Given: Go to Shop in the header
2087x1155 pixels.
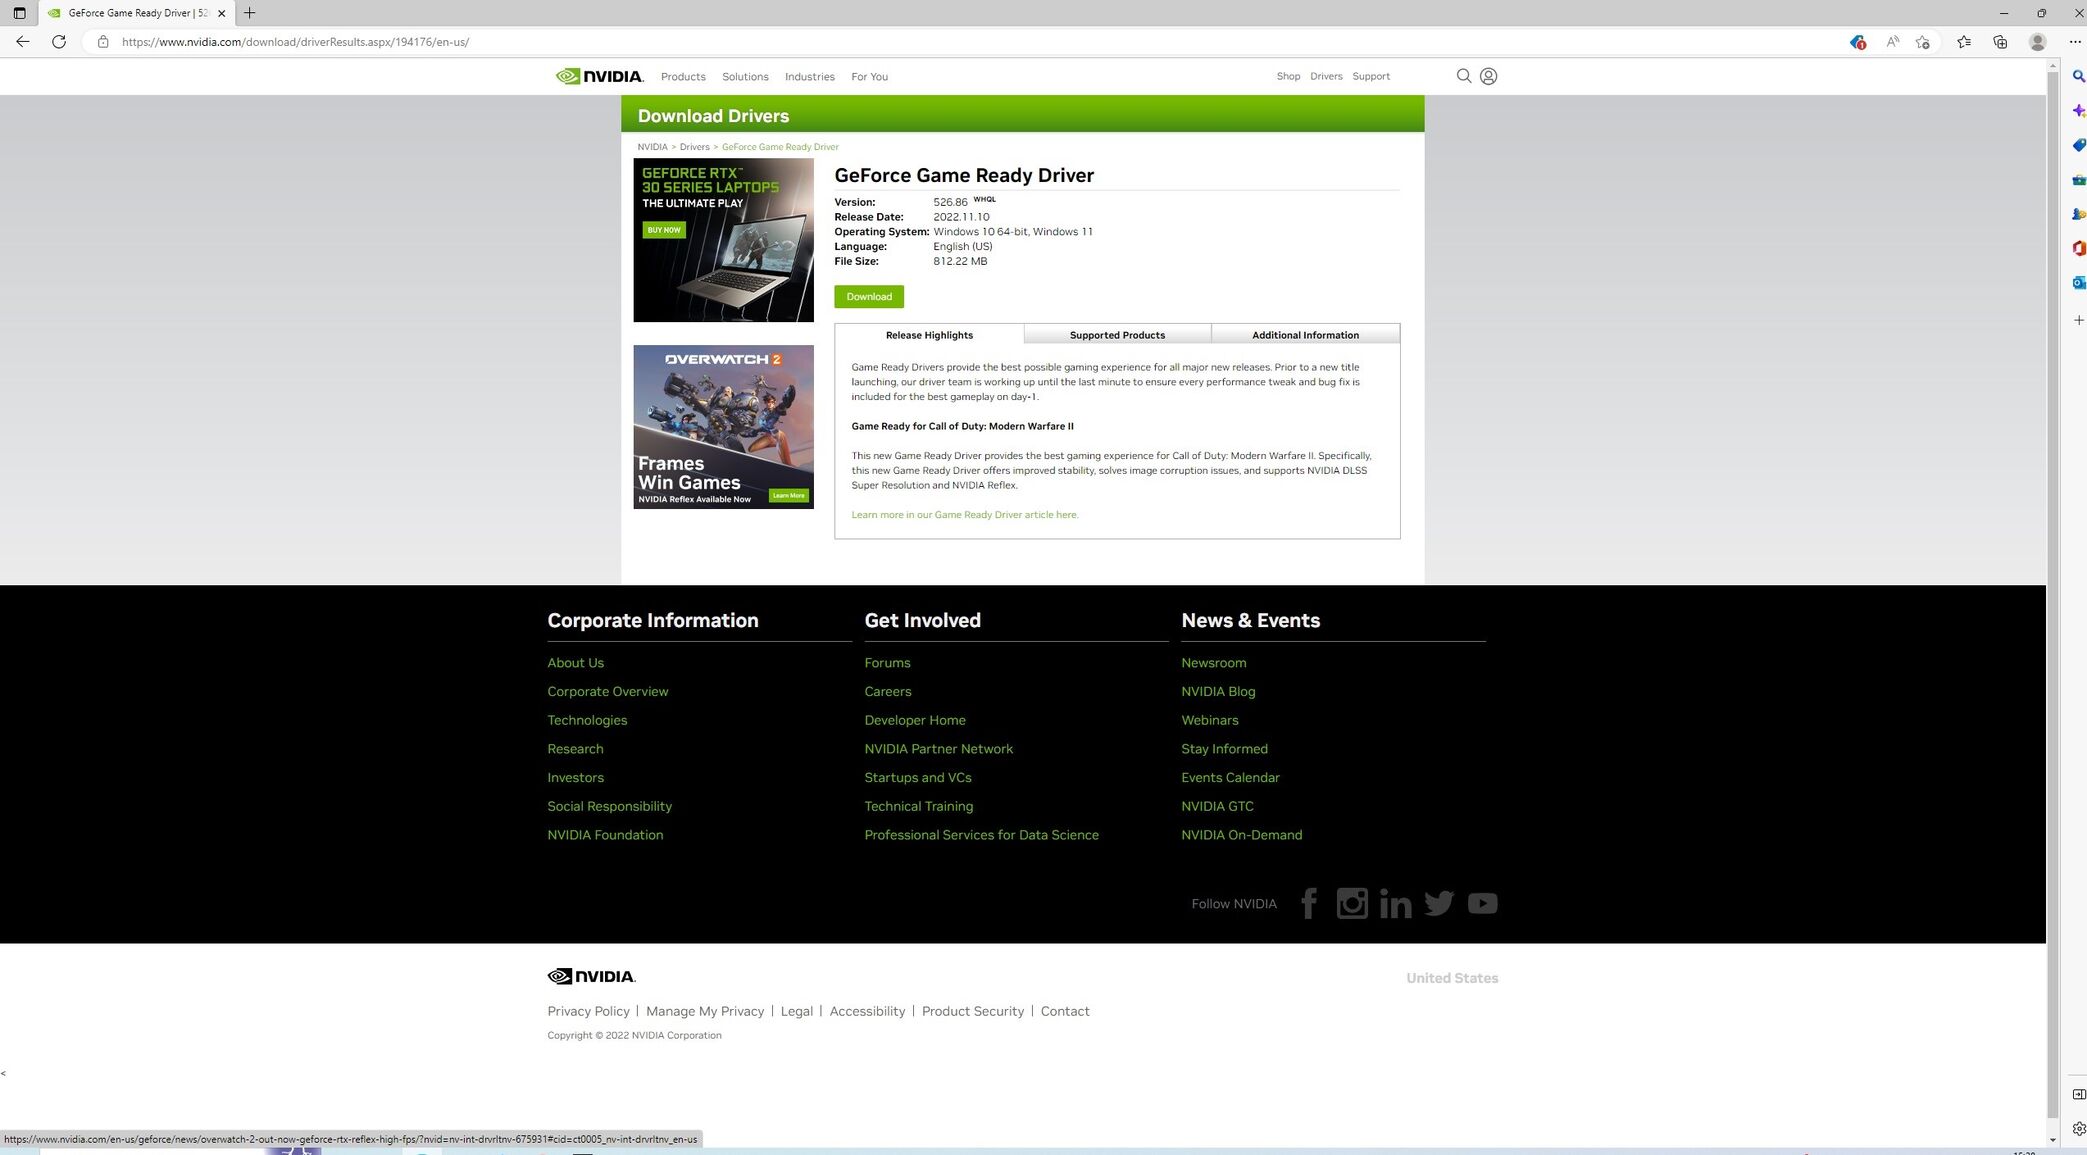Looking at the screenshot, I should (x=1288, y=76).
